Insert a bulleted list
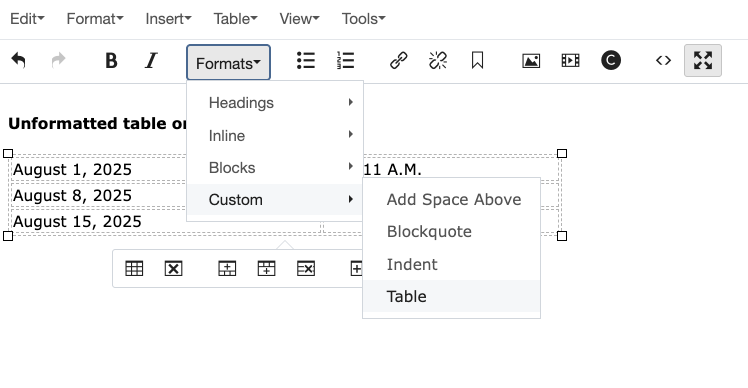 (306, 61)
